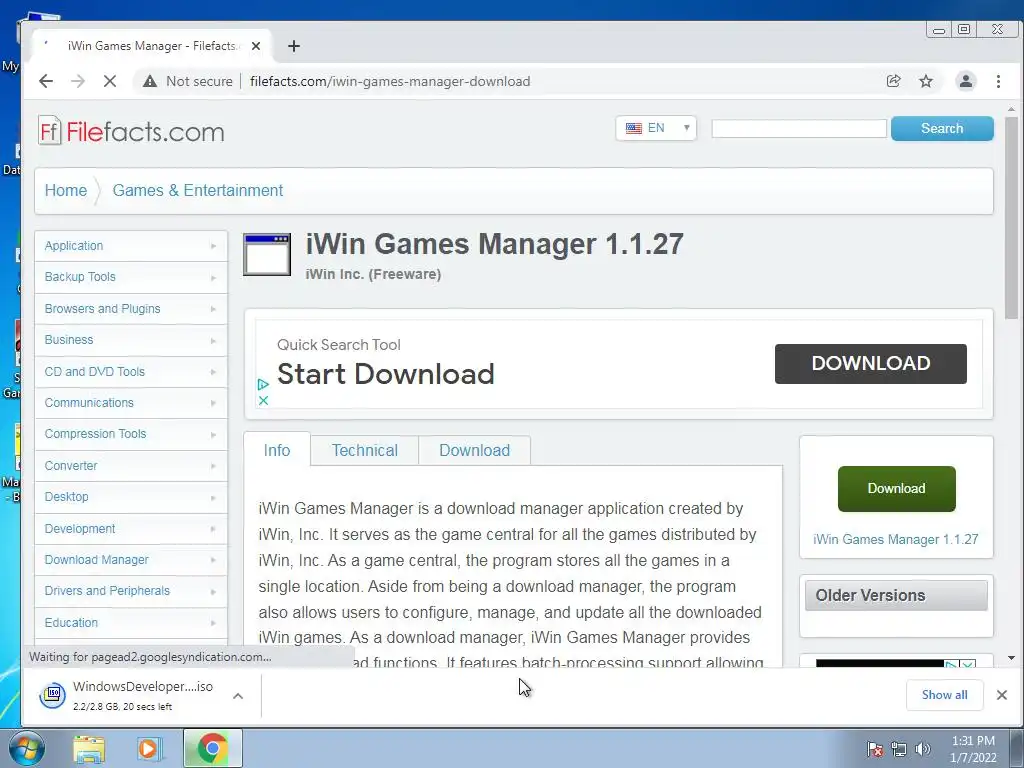This screenshot has height=768, width=1024.
Task: Open the Education category
Action: [71, 622]
